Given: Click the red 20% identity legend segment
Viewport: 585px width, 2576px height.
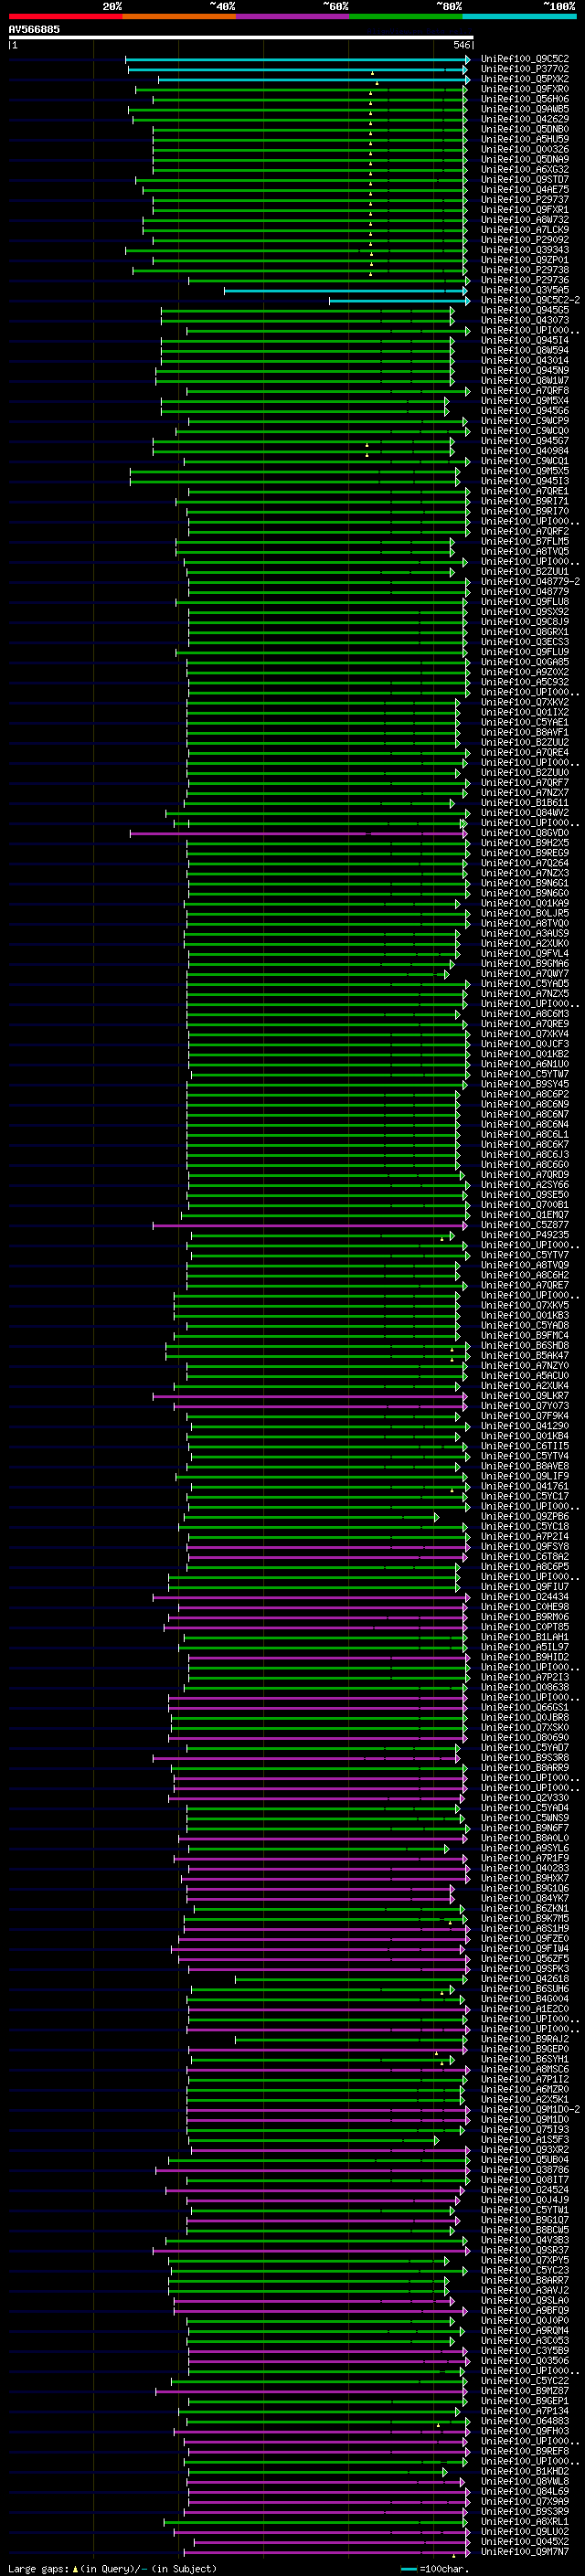Looking at the screenshot, I should coord(65,15).
